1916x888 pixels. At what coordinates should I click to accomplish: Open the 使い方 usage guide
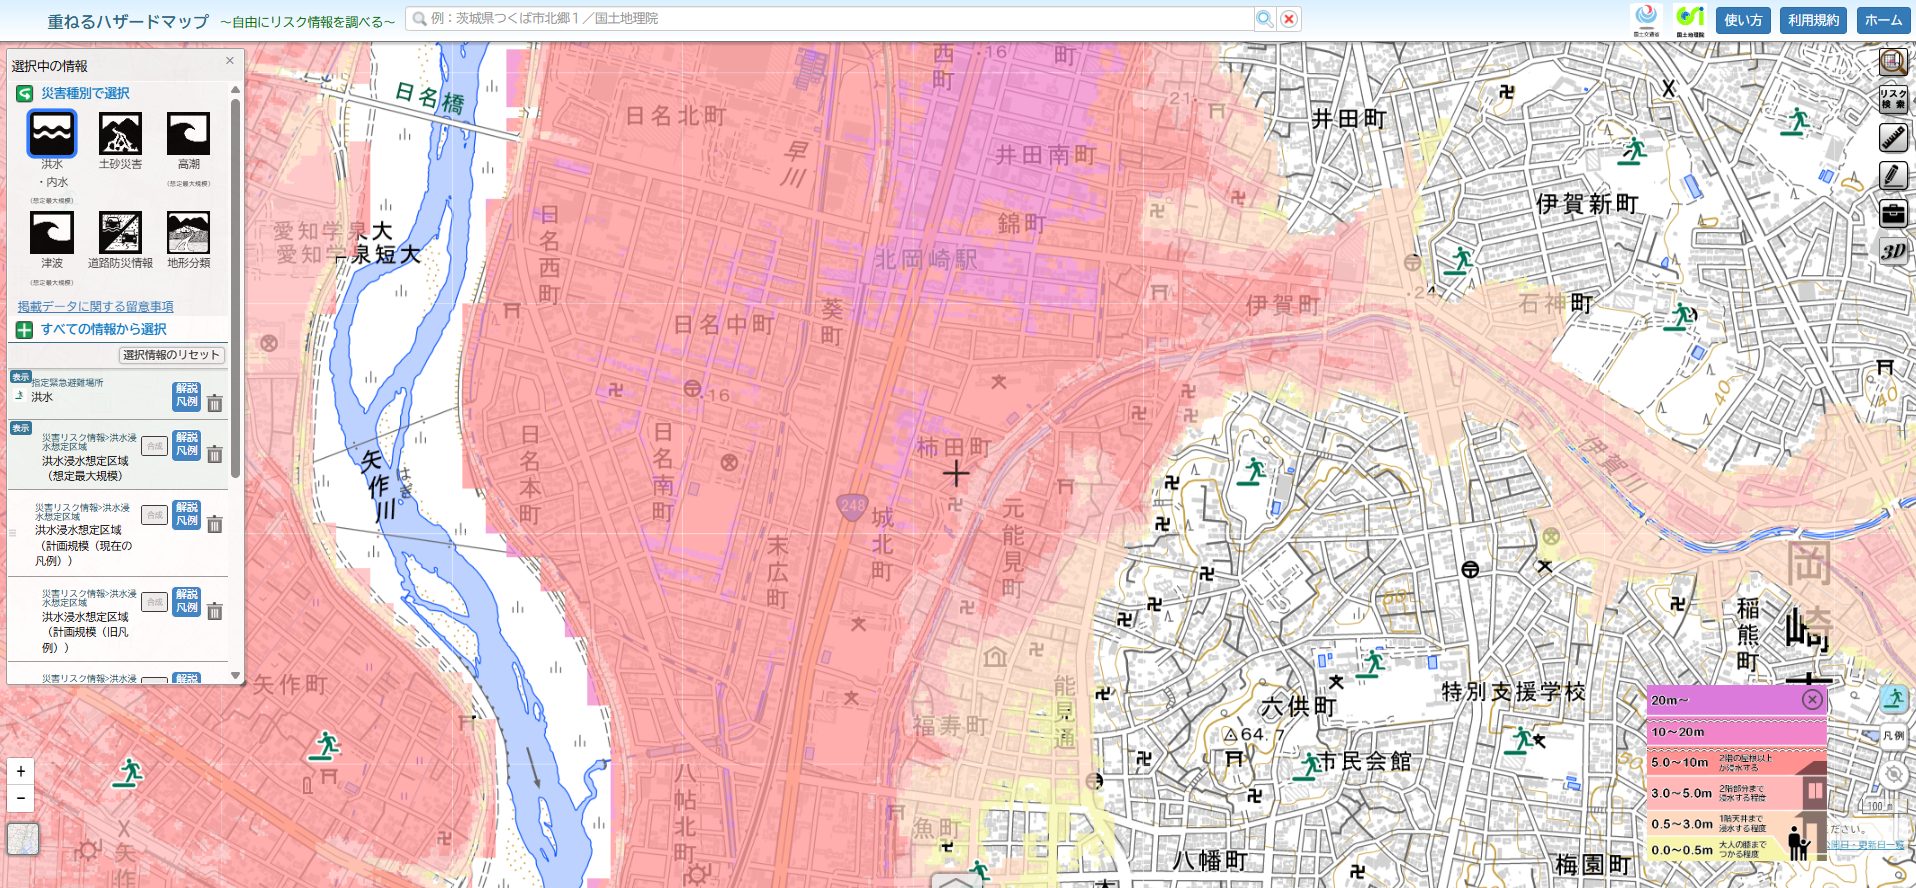coord(1743,20)
